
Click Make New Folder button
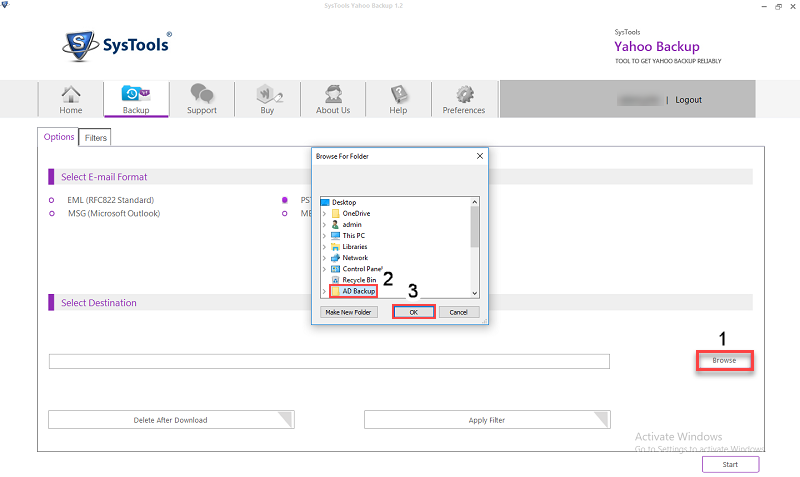(348, 312)
